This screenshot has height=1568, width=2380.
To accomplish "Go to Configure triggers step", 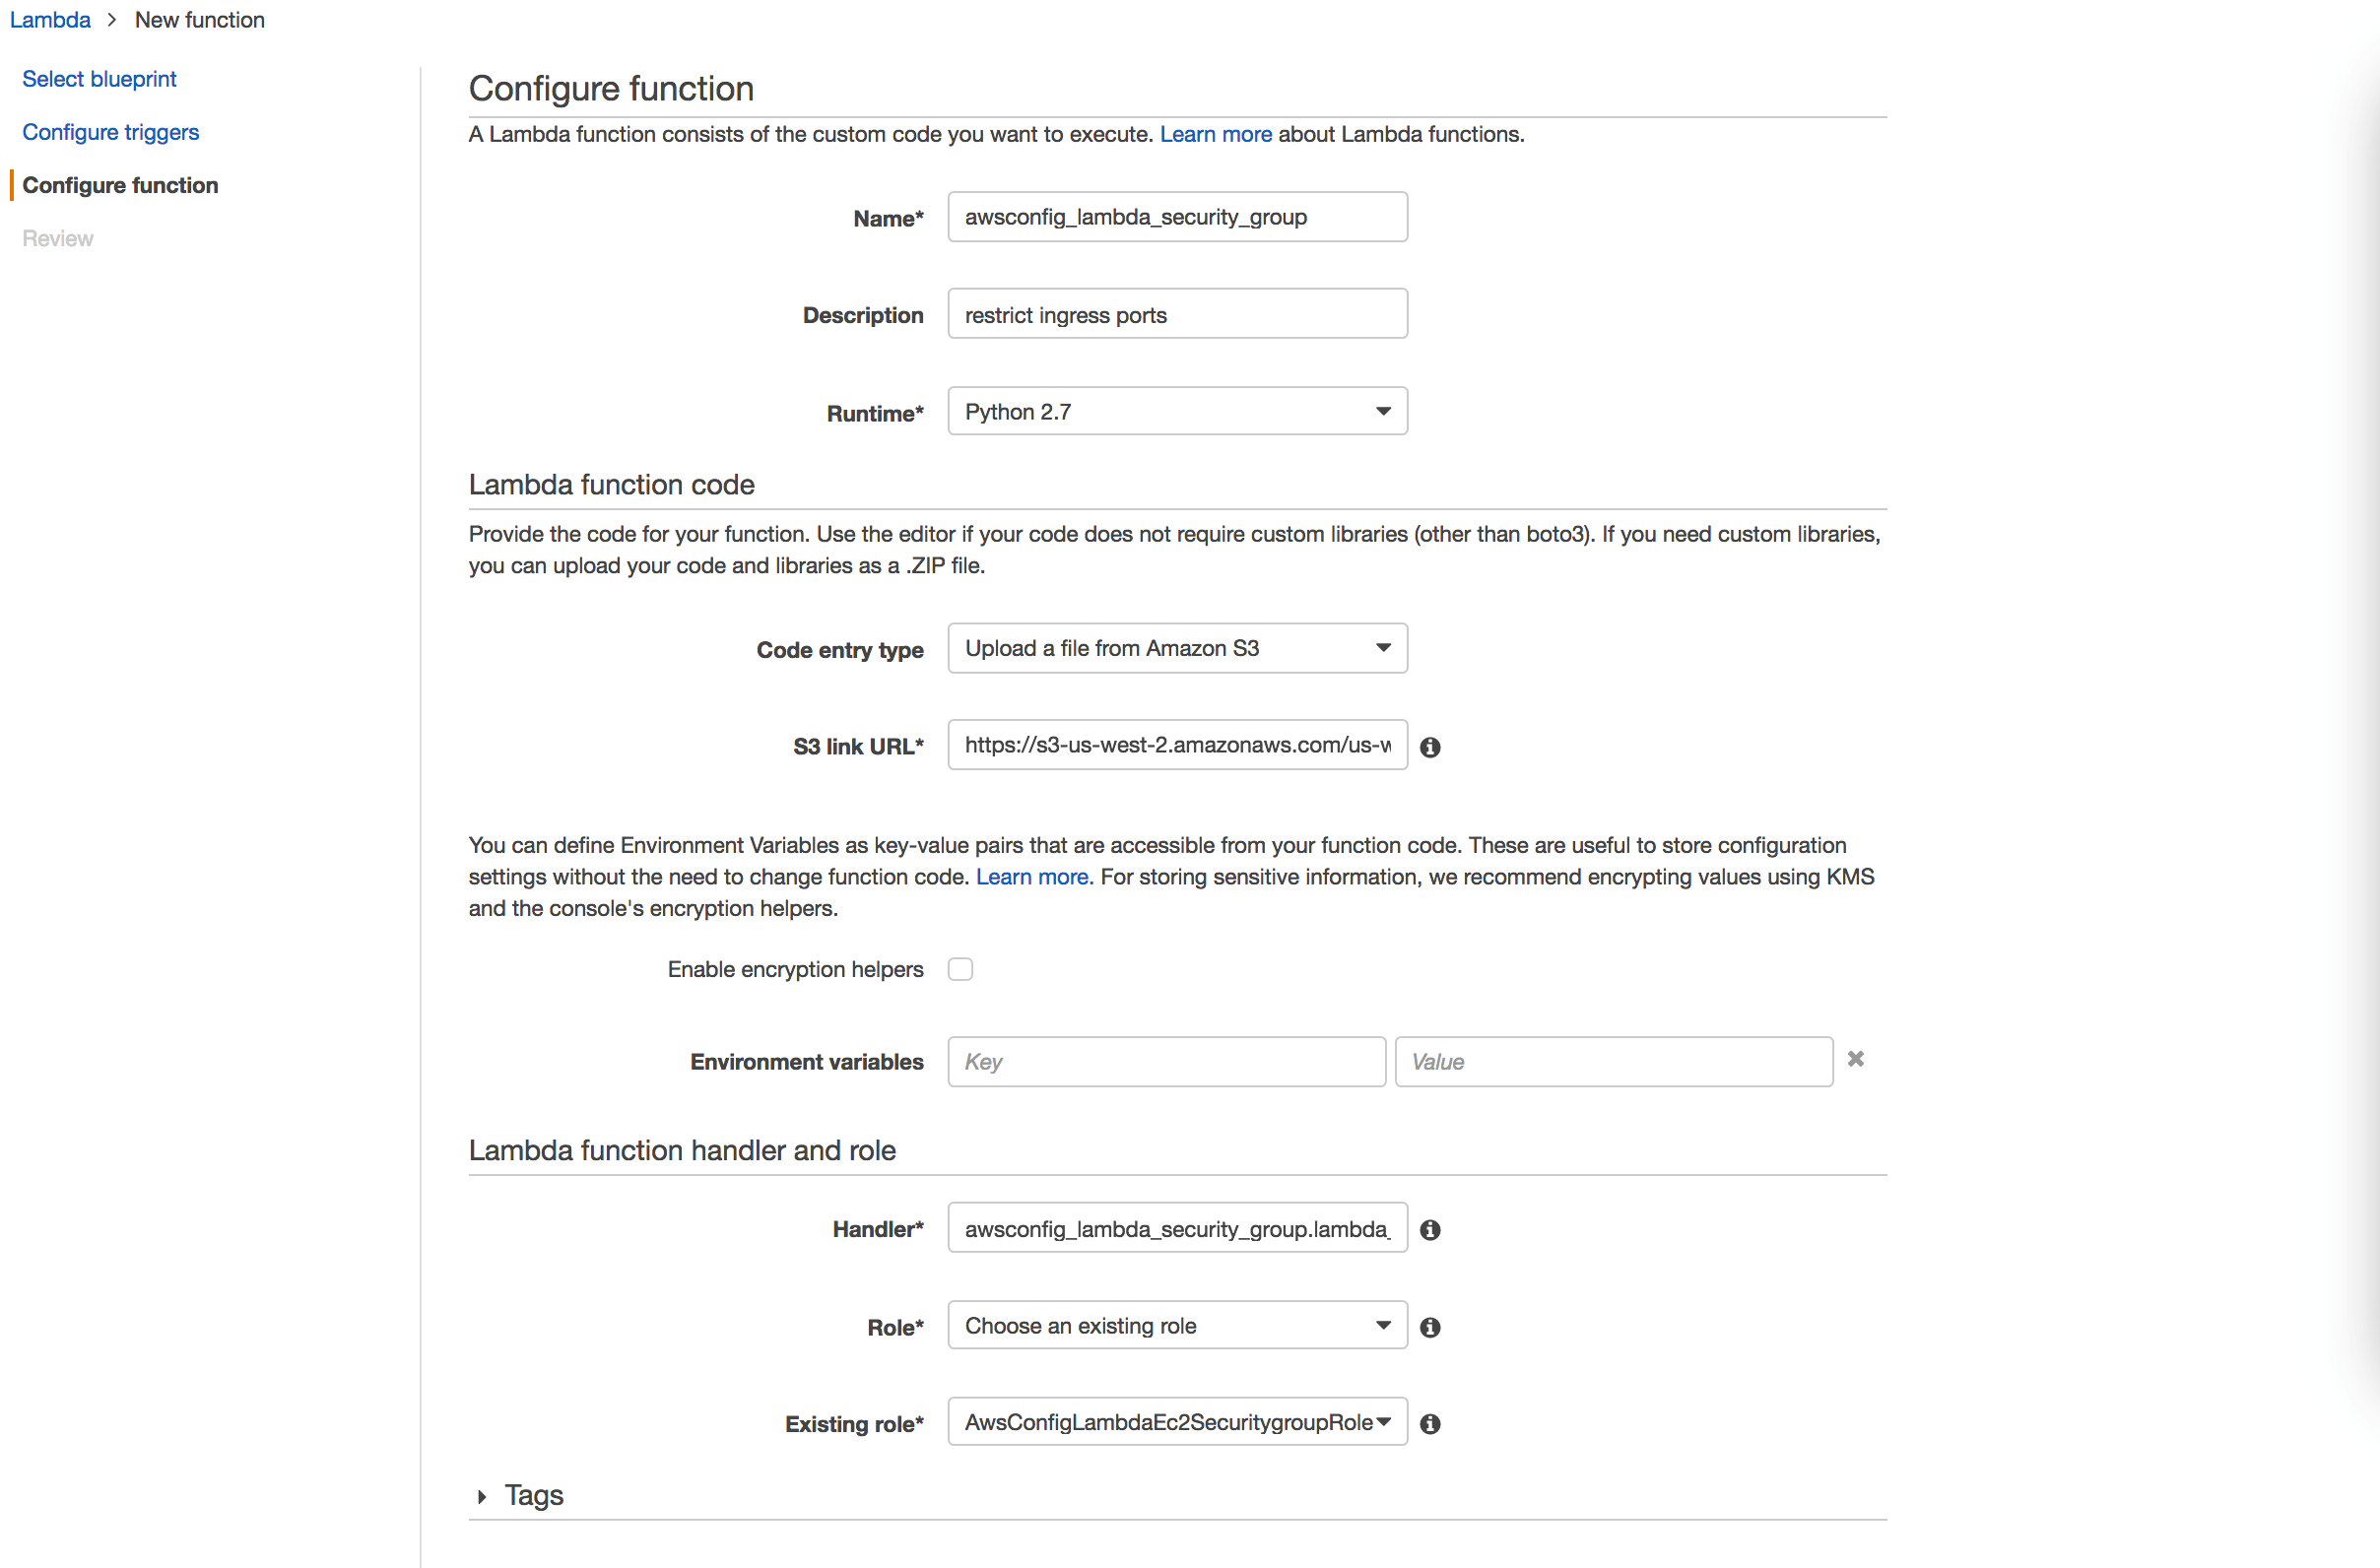I will [x=110, y=132].
